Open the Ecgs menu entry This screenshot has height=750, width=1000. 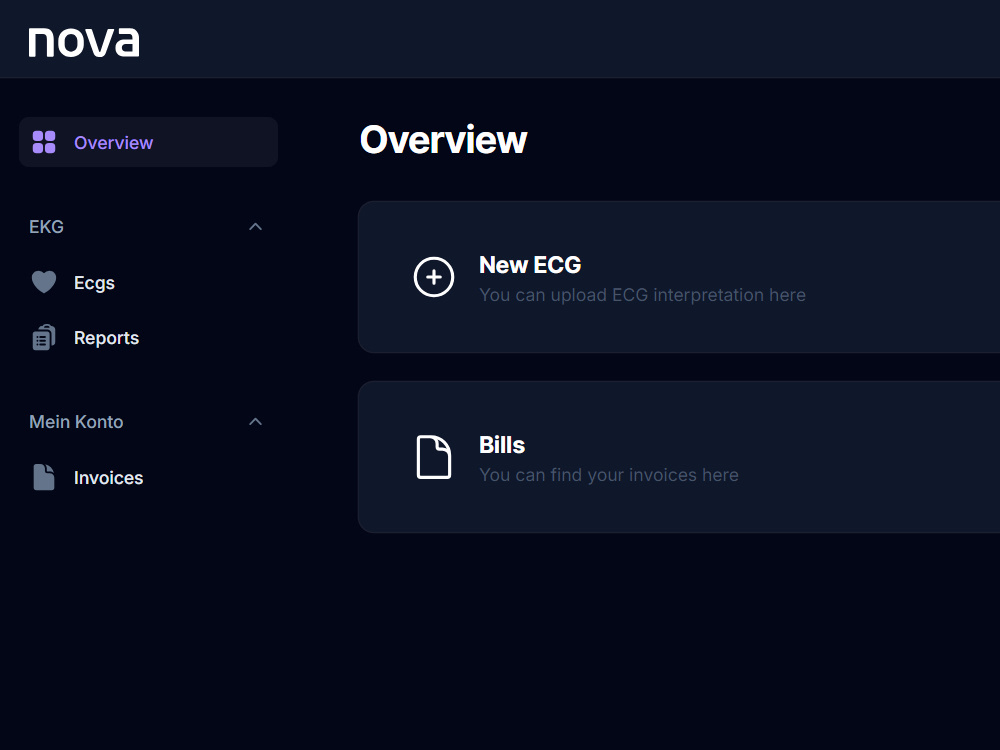click(x=94, y=283)
